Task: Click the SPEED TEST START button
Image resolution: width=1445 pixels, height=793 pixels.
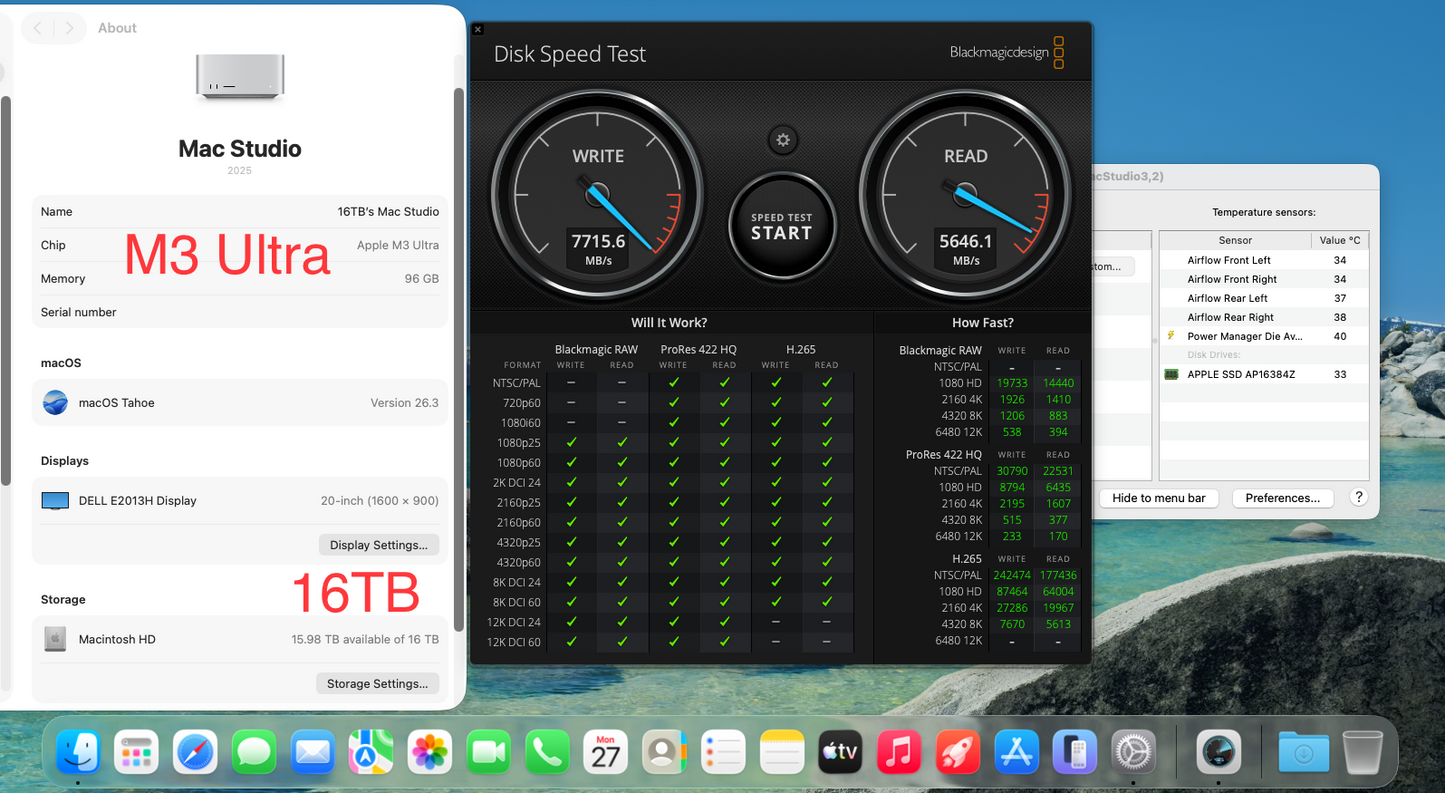Action: click(x=782, y=228)
